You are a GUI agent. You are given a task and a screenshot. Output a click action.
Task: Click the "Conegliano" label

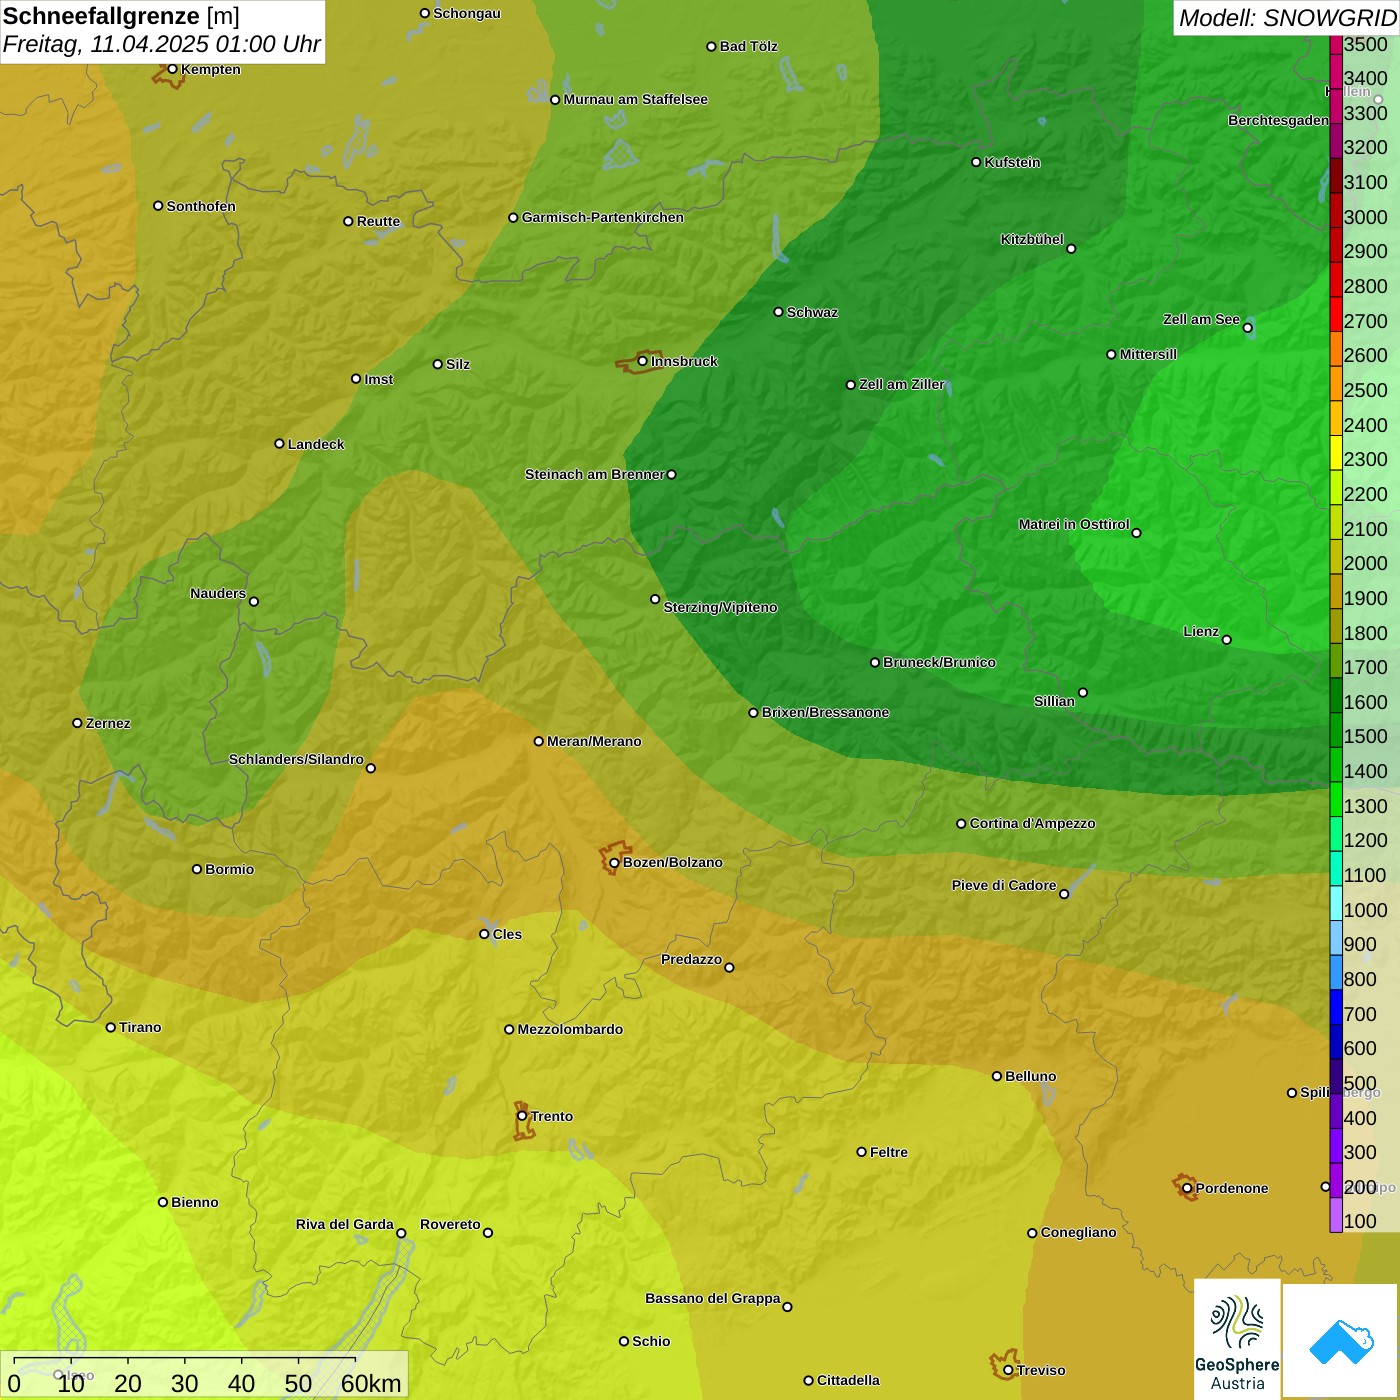point(1078,1232)
